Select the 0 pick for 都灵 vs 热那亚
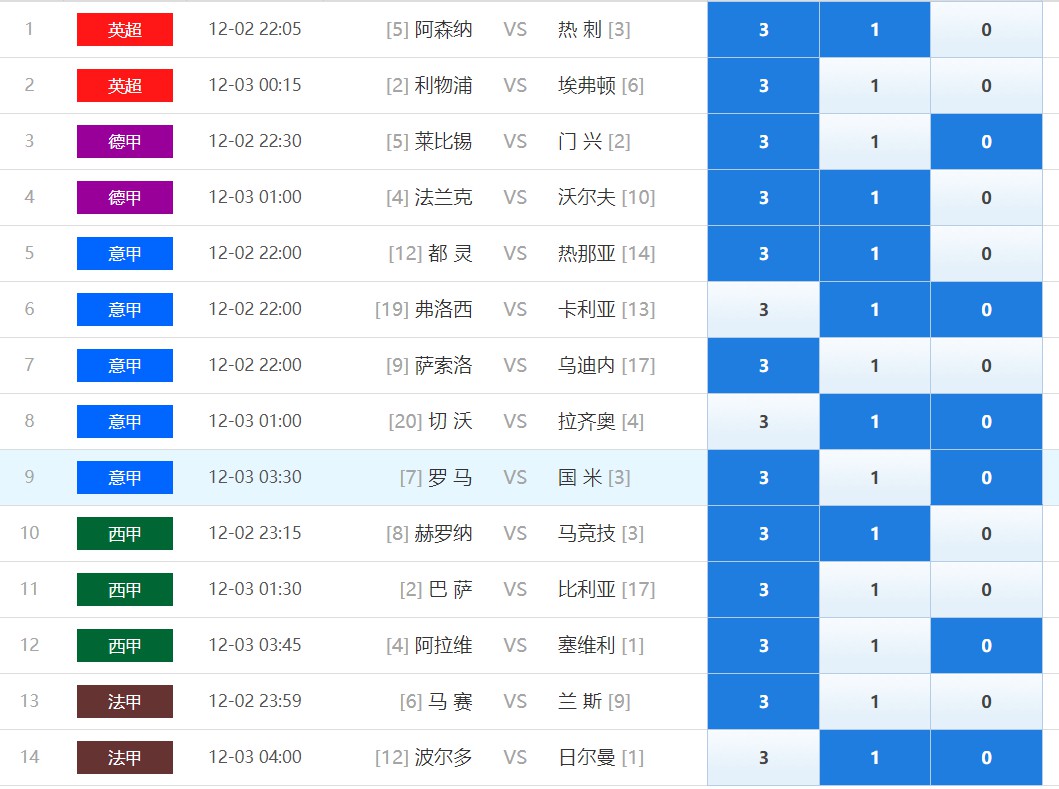The height and width of the screenshot is (789, 1059). 986,253
